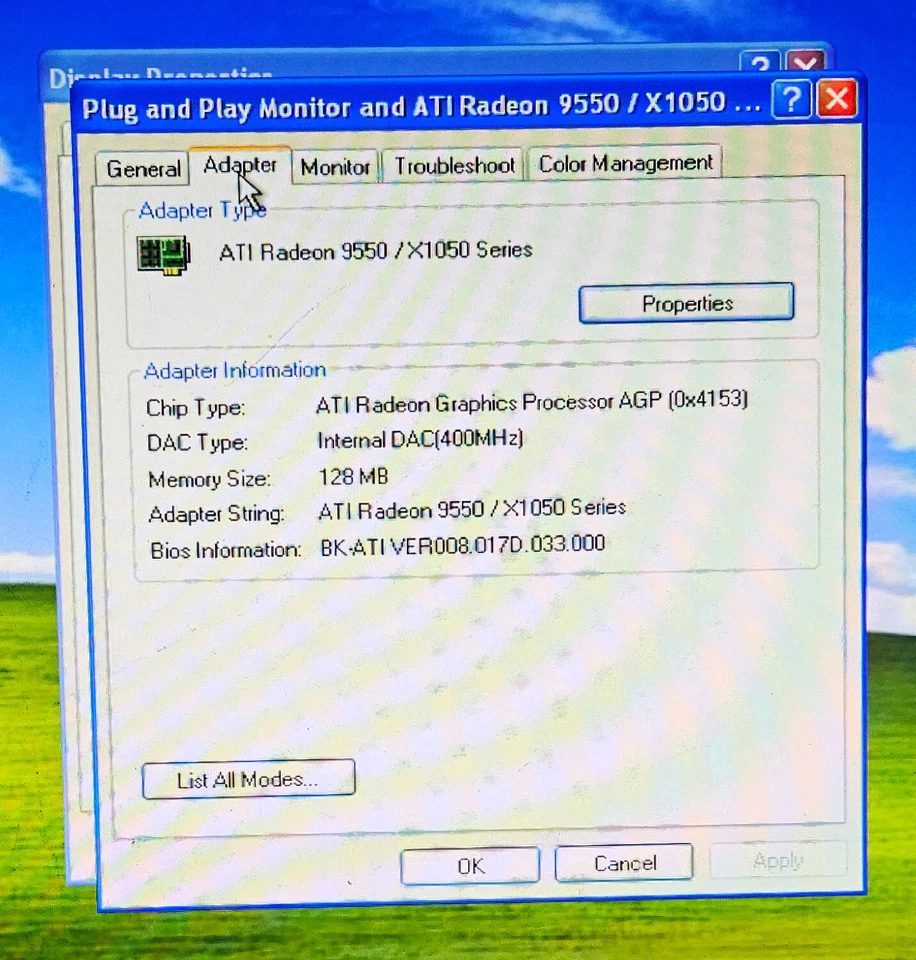Click the Apply button
916x960 pixels.
(778, 860)
